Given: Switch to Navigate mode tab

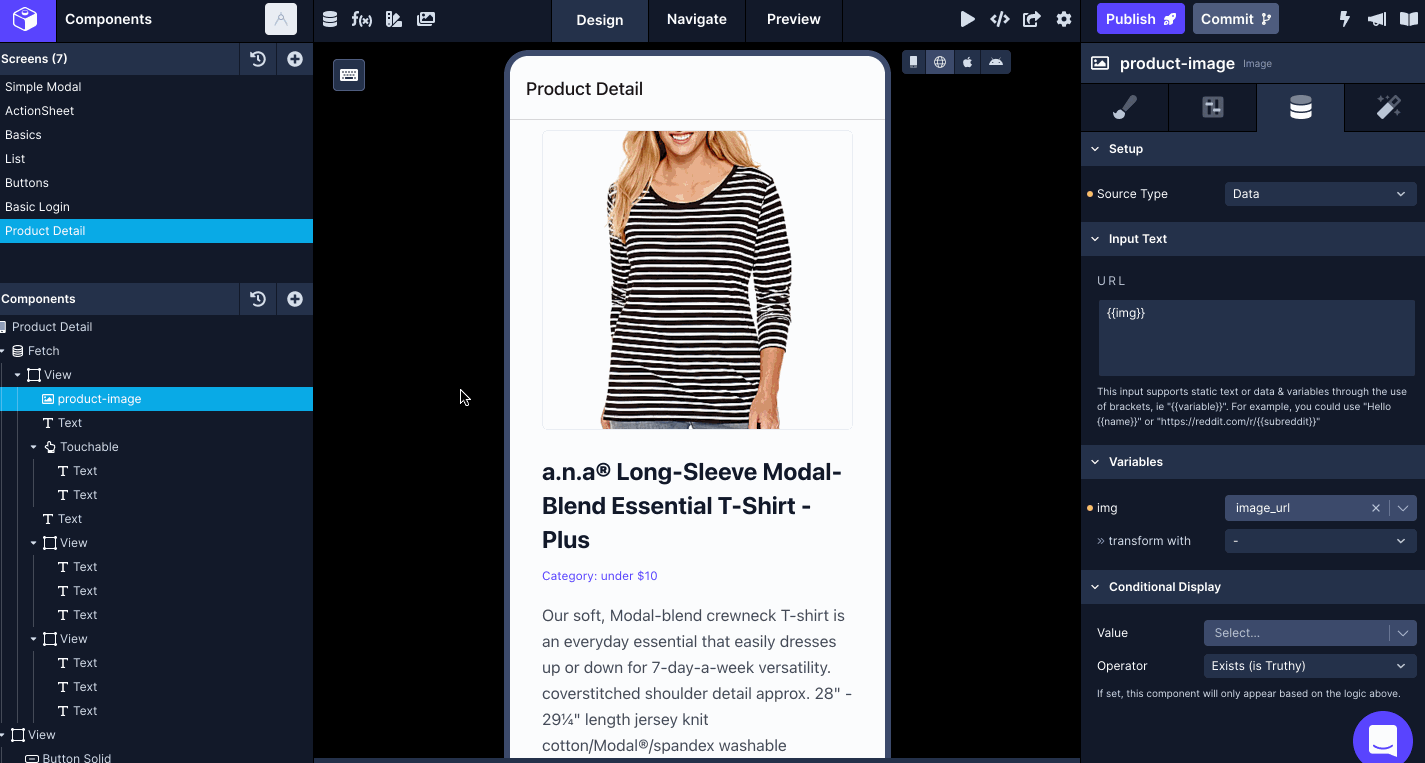Looking at the screenshot, I should 697,20.
